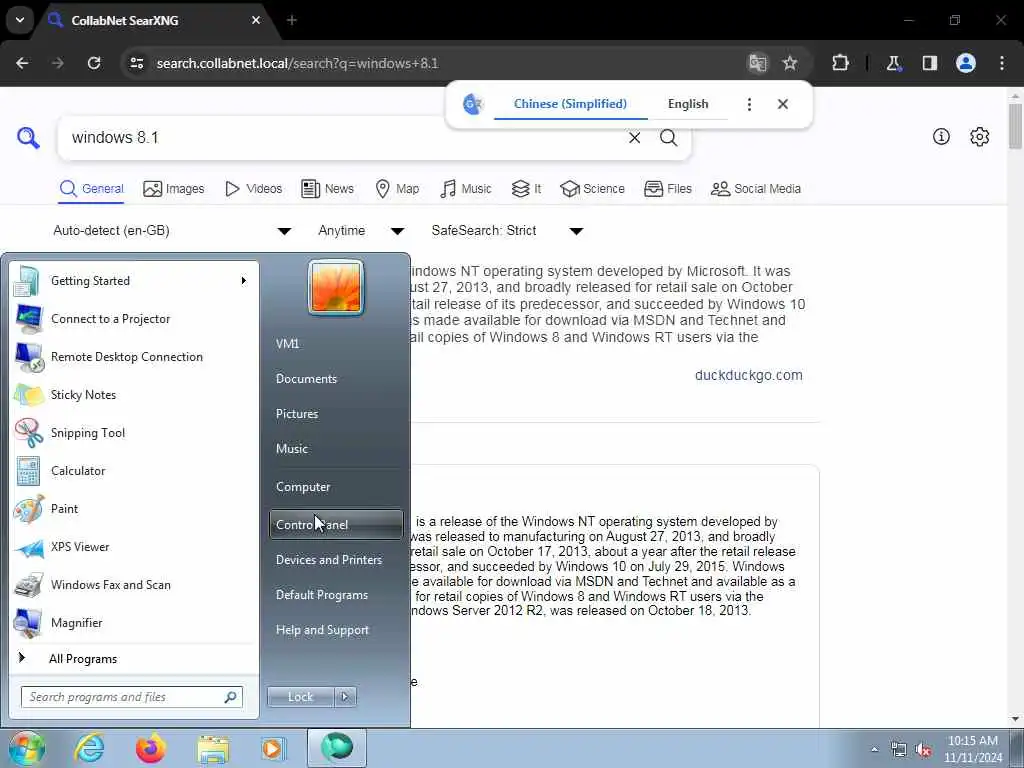Switch to the Science search tab
Image resolution: width=1024 pixels, height=768 pixels.
[592, 189]
